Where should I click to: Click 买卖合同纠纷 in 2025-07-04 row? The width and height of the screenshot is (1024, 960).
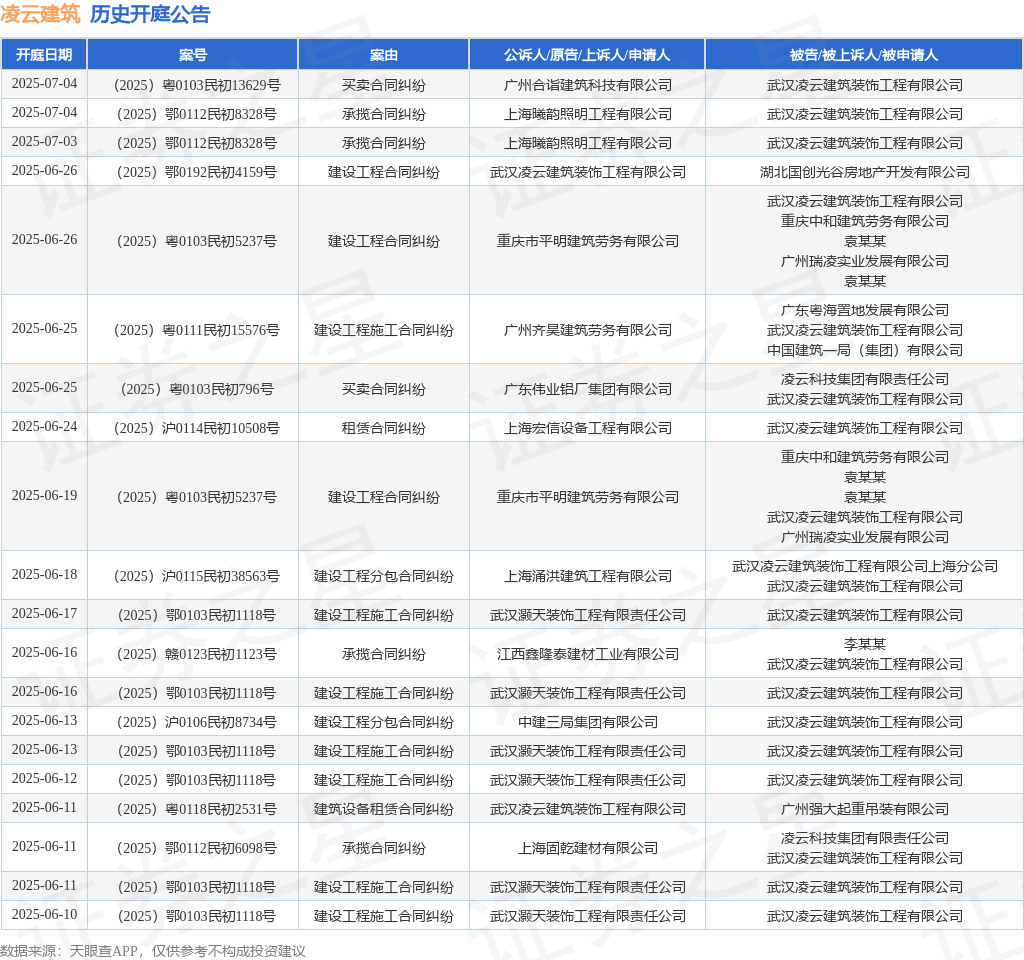383,85
